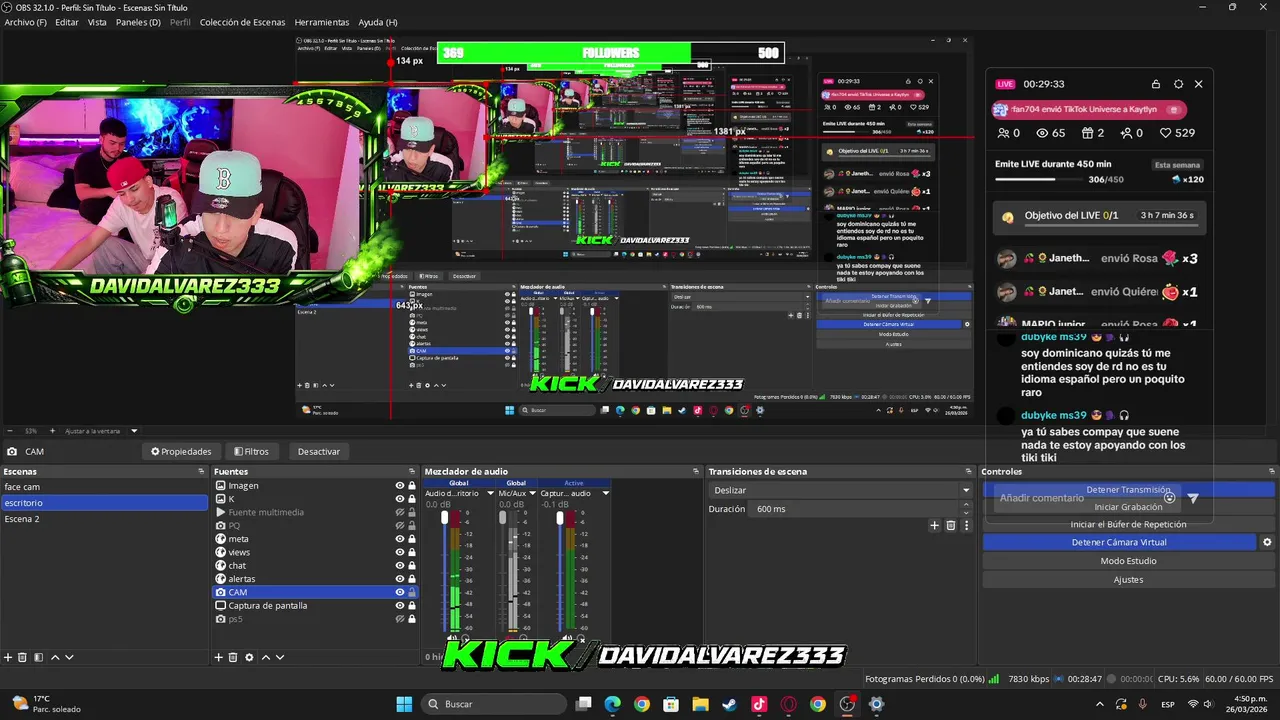Open Propiedades of CAM source
1280x720 pixels.
pos(181,451)
